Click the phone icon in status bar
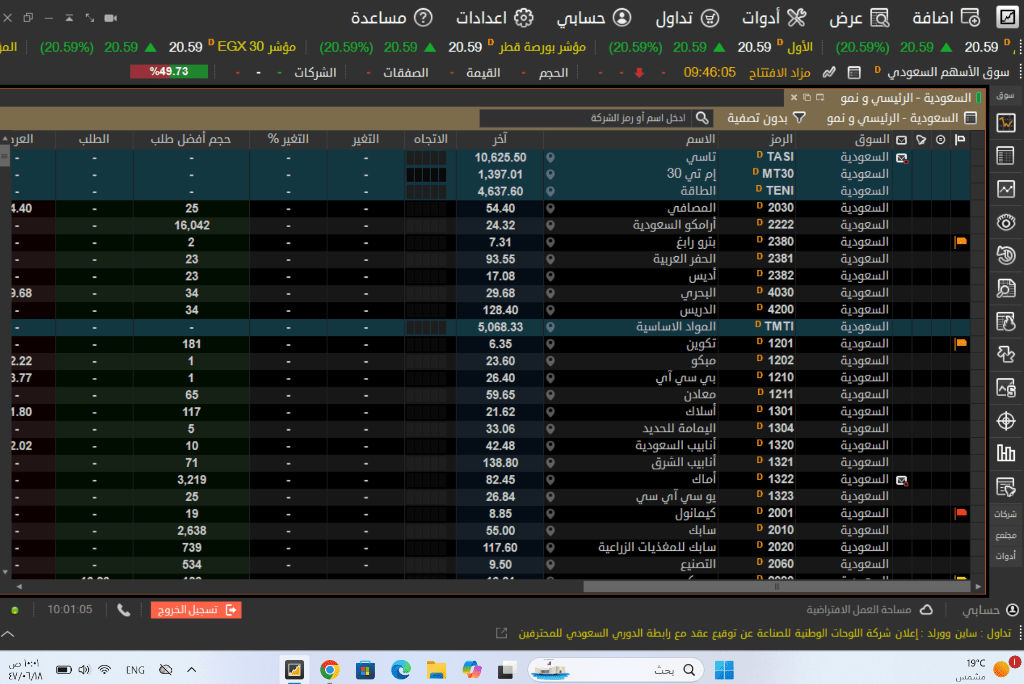The image size is (1024, 684). (x=123, y=609)
